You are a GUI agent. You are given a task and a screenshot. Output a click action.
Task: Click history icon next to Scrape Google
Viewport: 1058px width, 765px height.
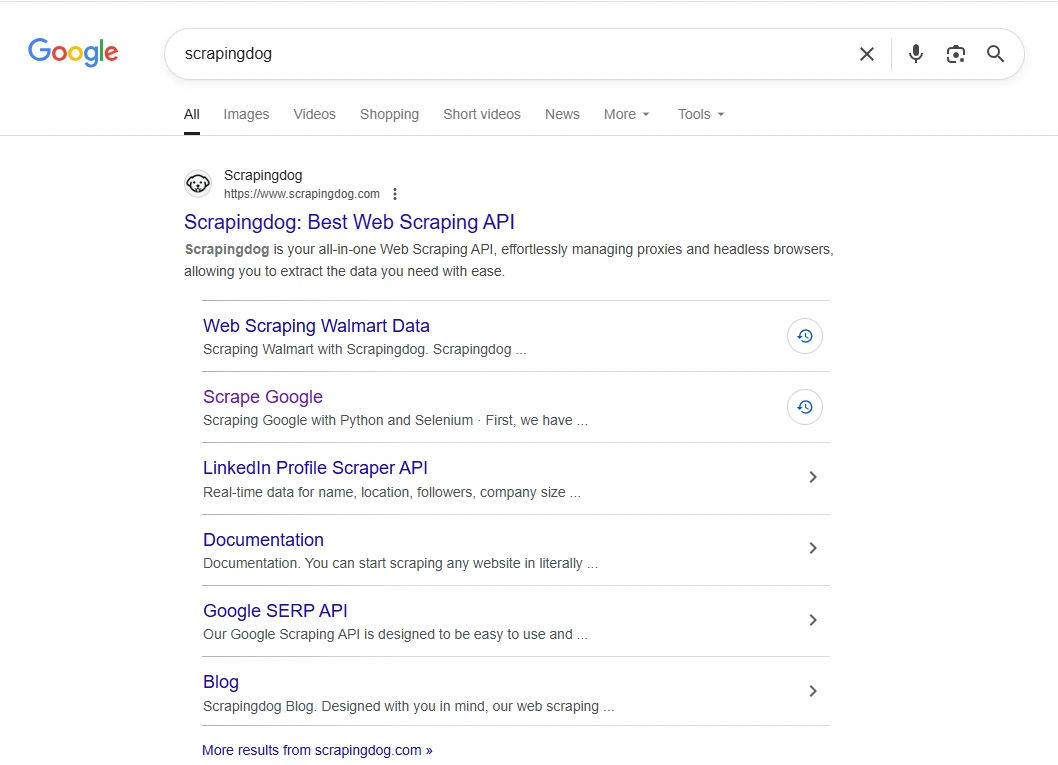point(805,407)
